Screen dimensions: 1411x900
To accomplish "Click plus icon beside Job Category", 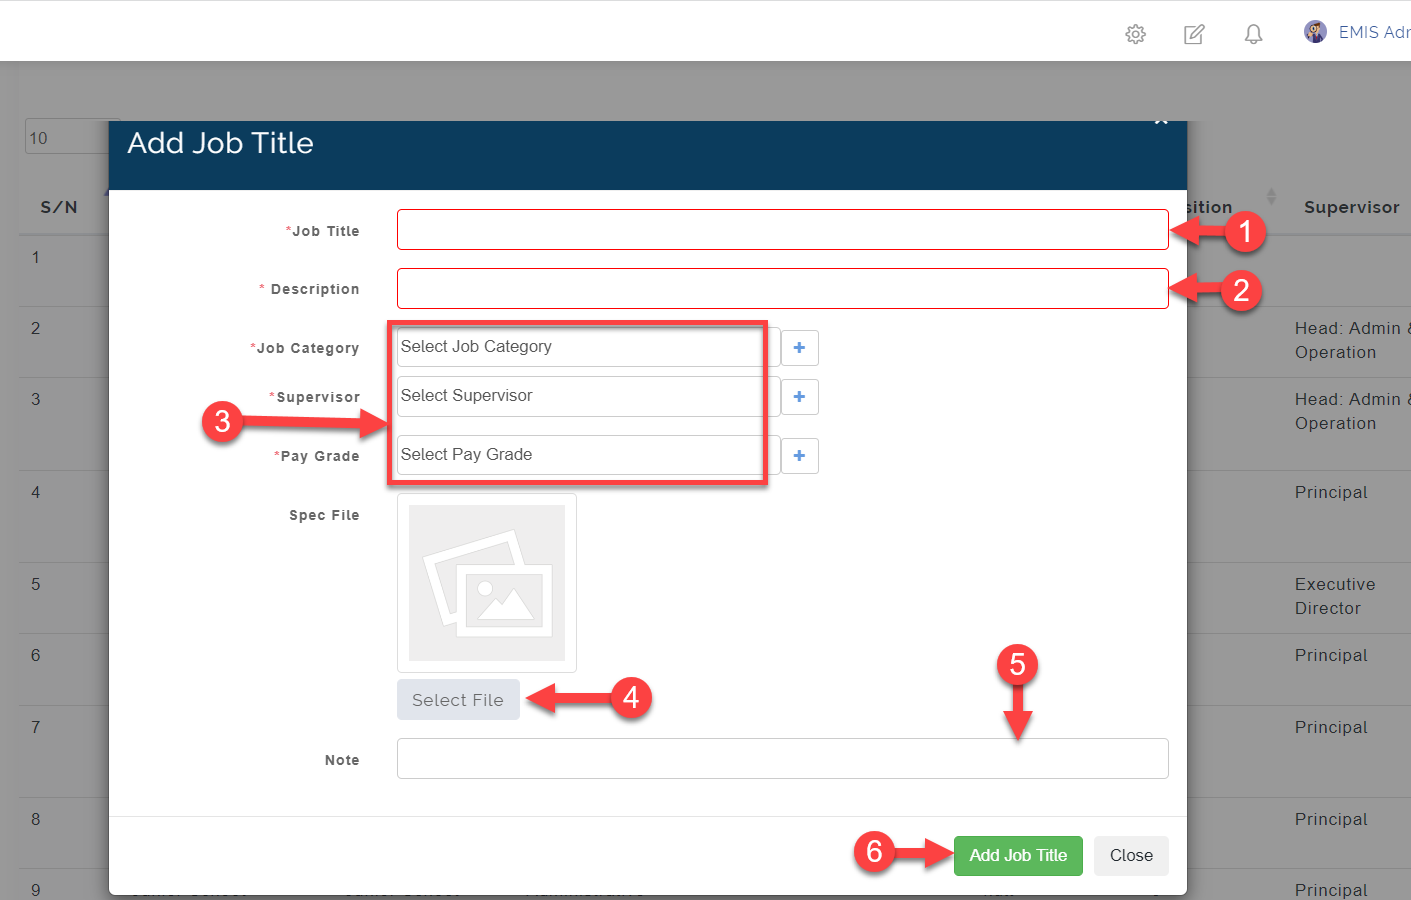I will tap(799, 348).
